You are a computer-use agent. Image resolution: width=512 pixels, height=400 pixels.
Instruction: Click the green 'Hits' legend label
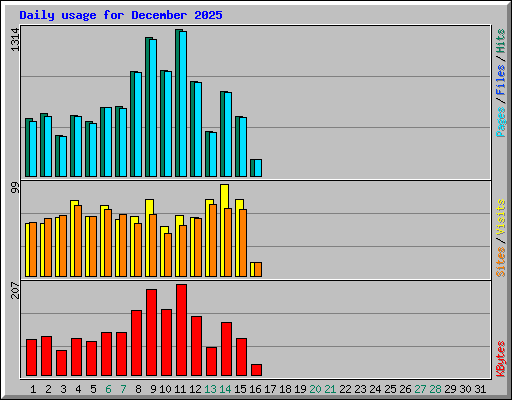click(500, 41)
